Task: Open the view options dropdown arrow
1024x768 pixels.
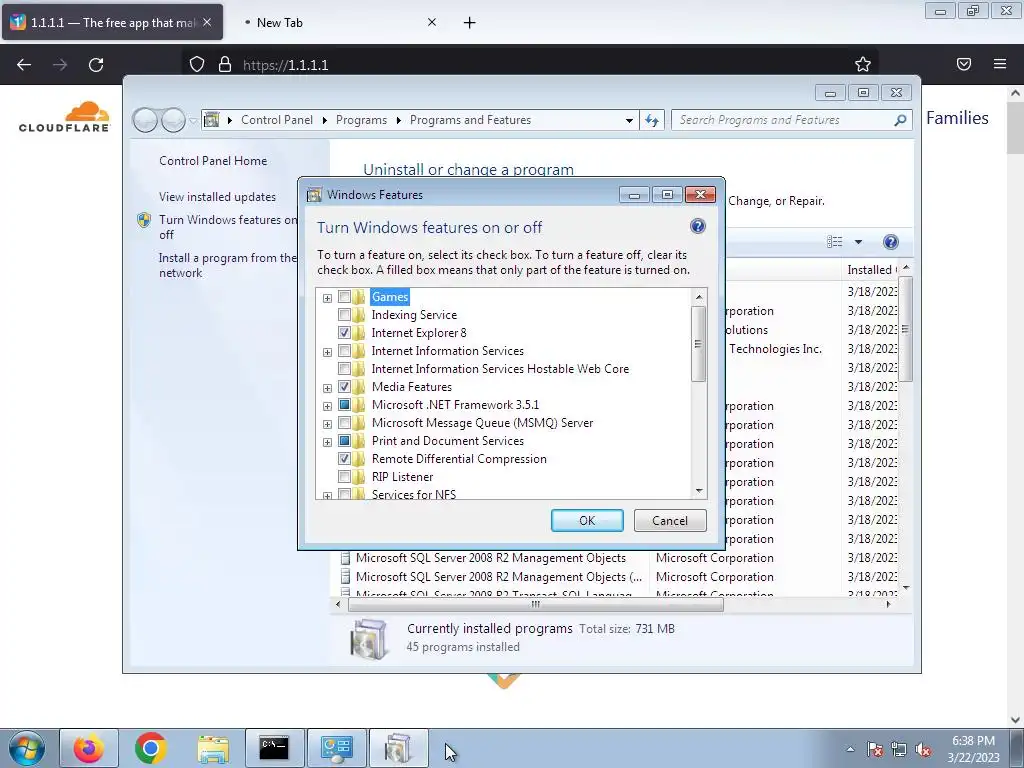Action: 858,242
